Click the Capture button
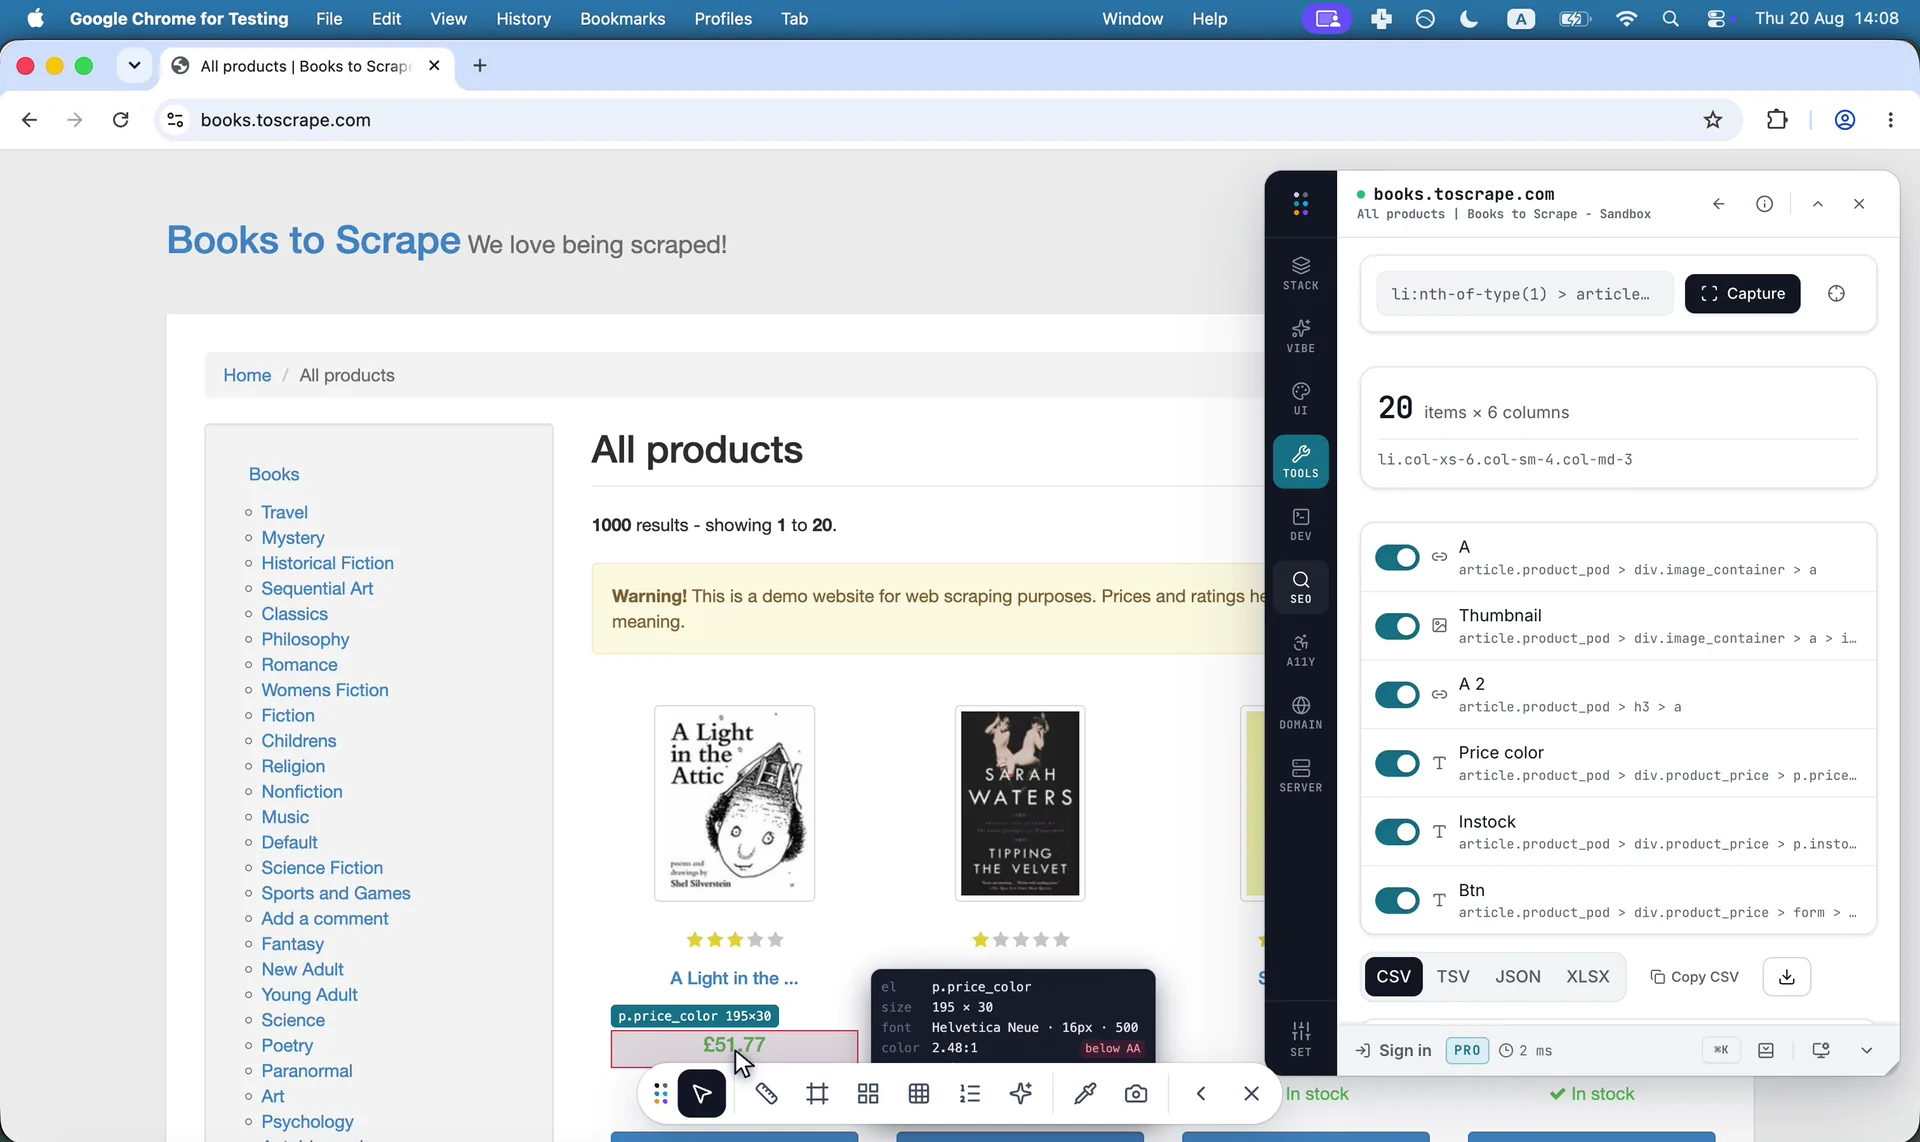The width and height of the screenshot is (1920, 1142). pyautogui.click(x=1742, y=294)
